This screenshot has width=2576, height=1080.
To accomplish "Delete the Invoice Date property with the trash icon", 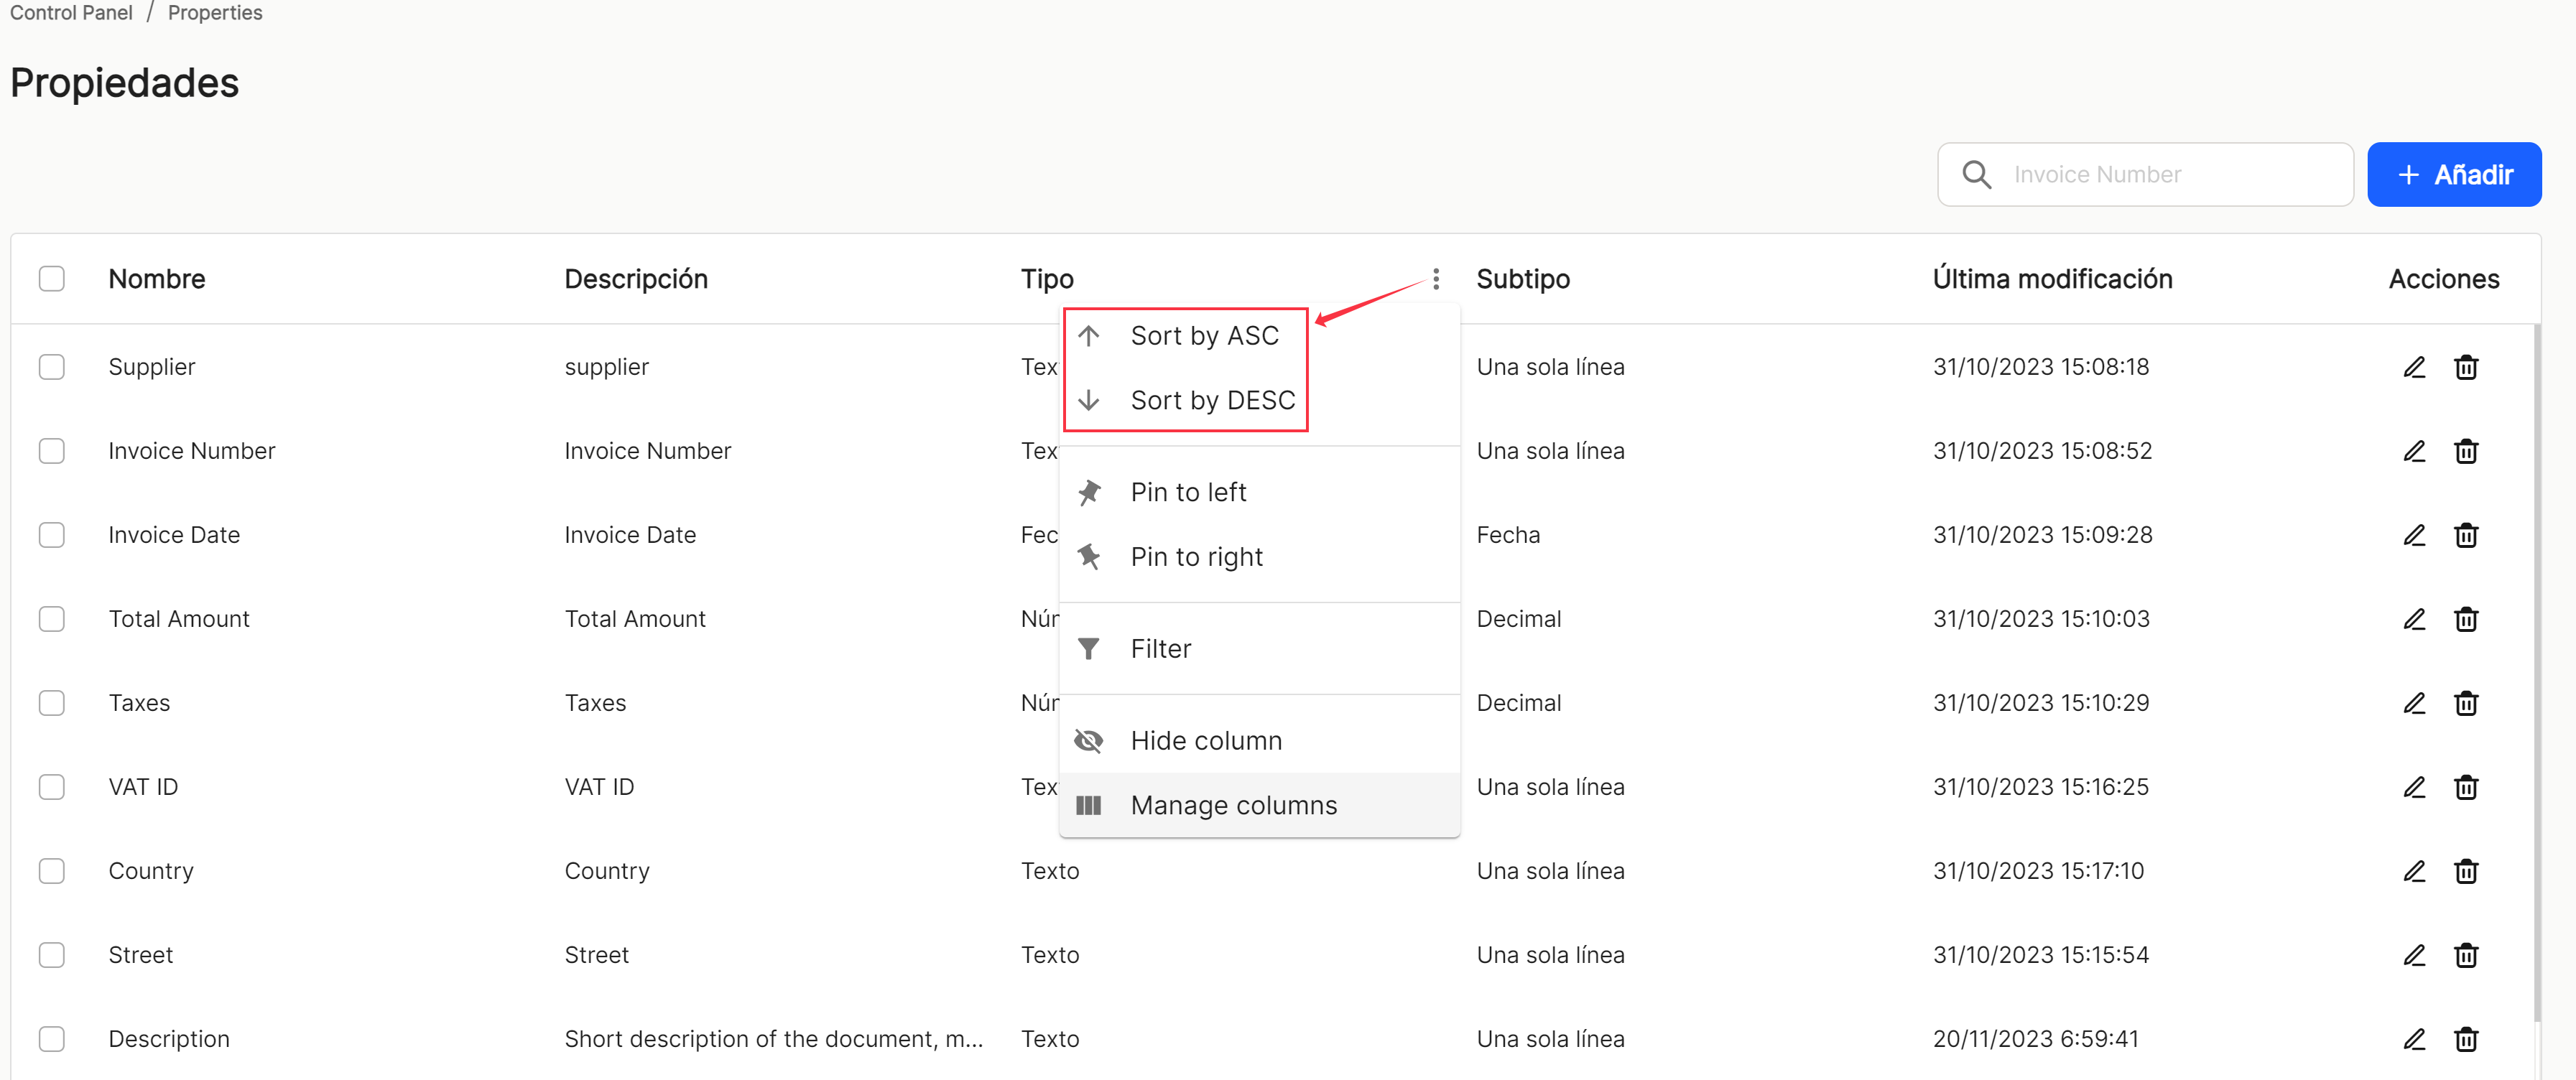I will [x=2466, y=535].
